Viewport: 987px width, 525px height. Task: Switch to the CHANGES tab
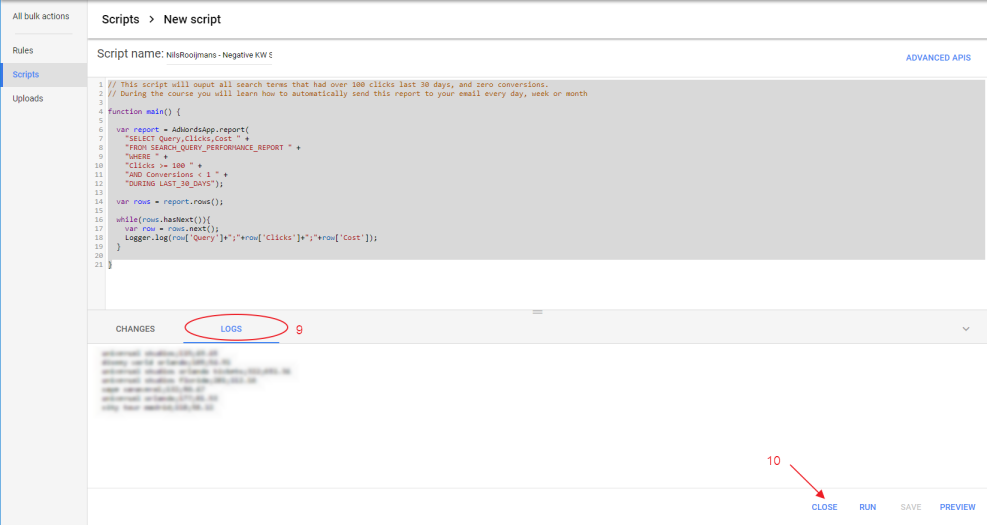pyautogui.click(x=135, y=329)
